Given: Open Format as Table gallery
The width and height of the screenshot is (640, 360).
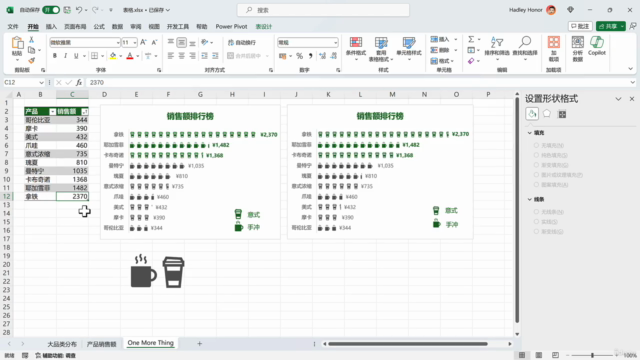Looking at the screenshot, I should coord(381,49).
